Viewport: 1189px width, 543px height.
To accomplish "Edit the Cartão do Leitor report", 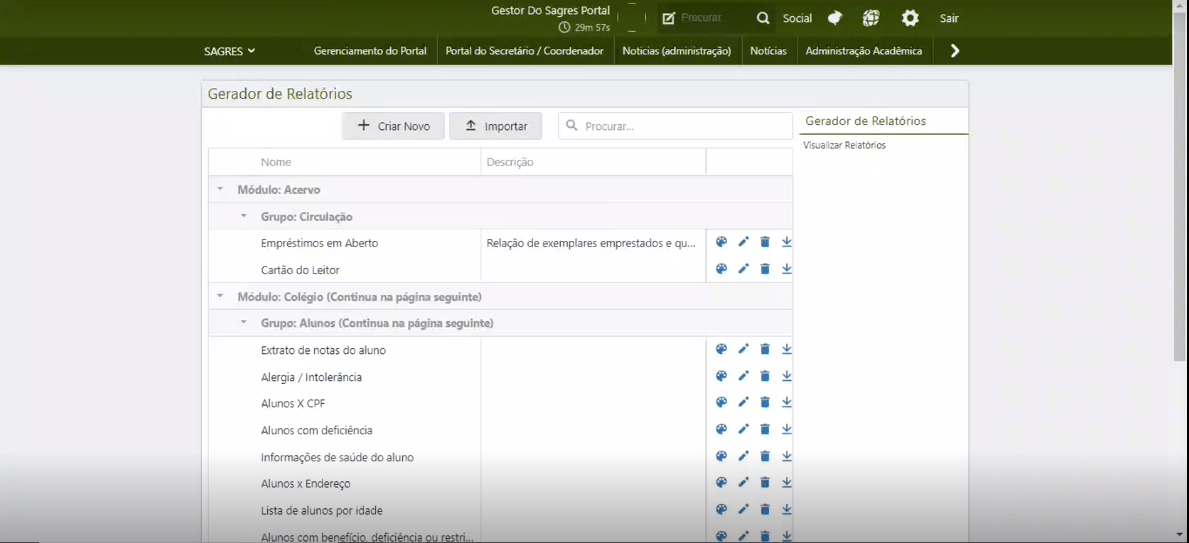I will coord(743,269).
